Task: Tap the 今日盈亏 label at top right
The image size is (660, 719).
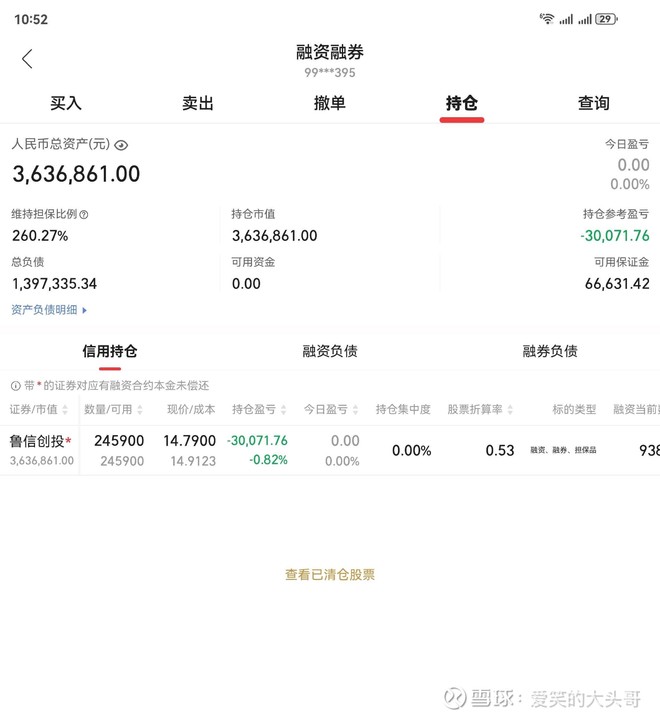Action: 627,144
